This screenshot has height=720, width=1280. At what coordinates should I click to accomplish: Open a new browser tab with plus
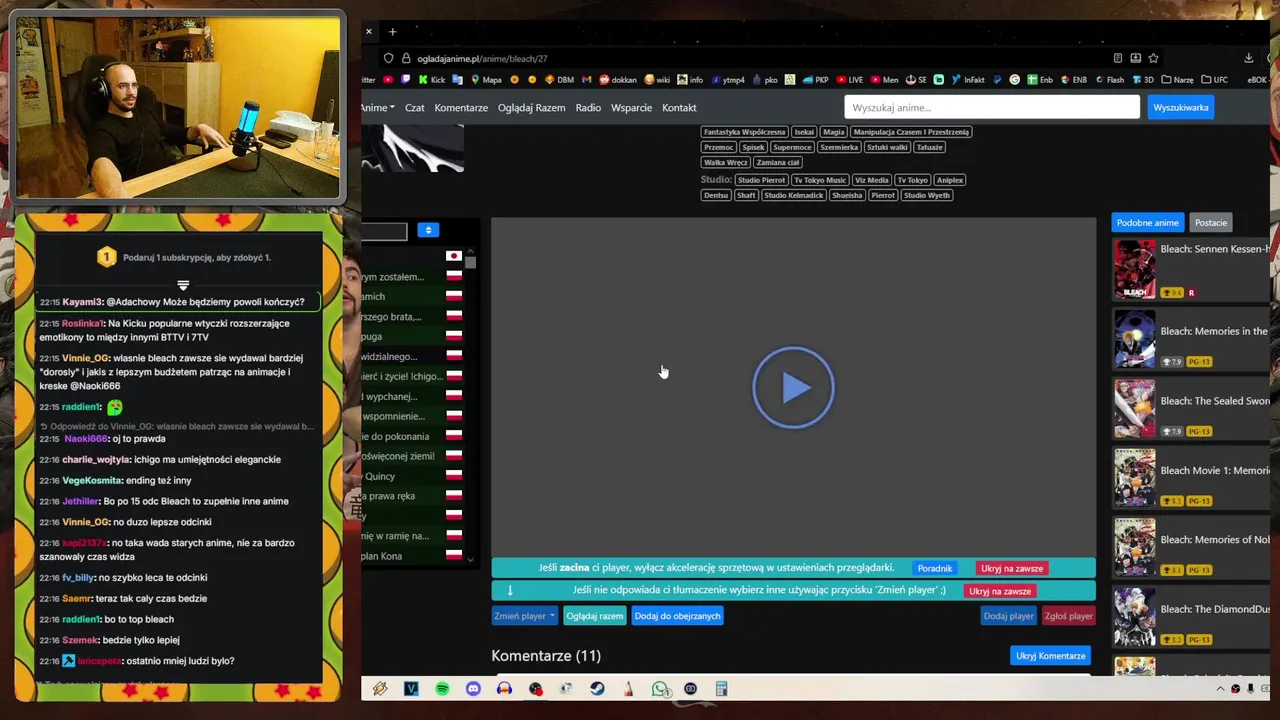point(392,32)
